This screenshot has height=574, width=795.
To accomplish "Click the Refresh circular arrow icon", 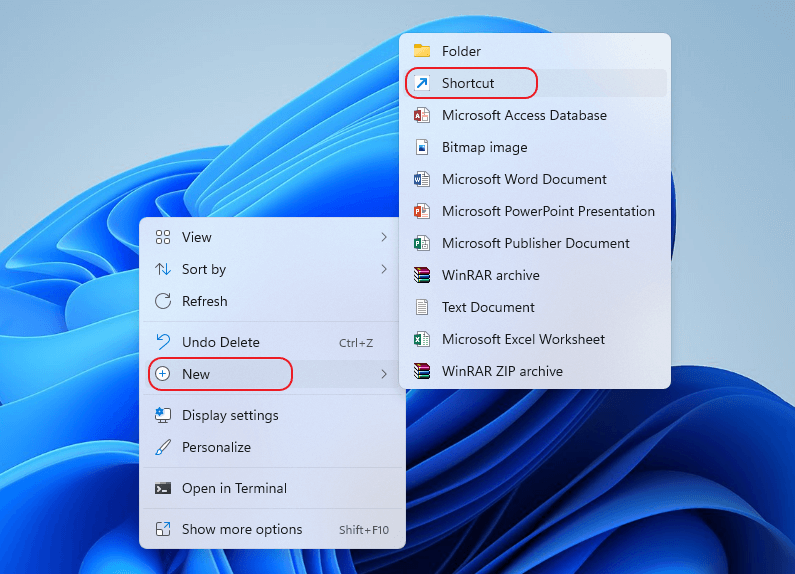I will point(163,301).
